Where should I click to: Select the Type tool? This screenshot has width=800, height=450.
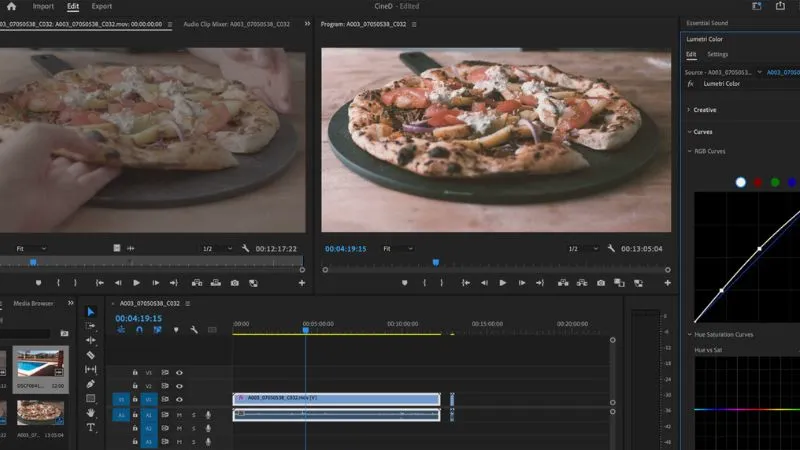[90, 427]
